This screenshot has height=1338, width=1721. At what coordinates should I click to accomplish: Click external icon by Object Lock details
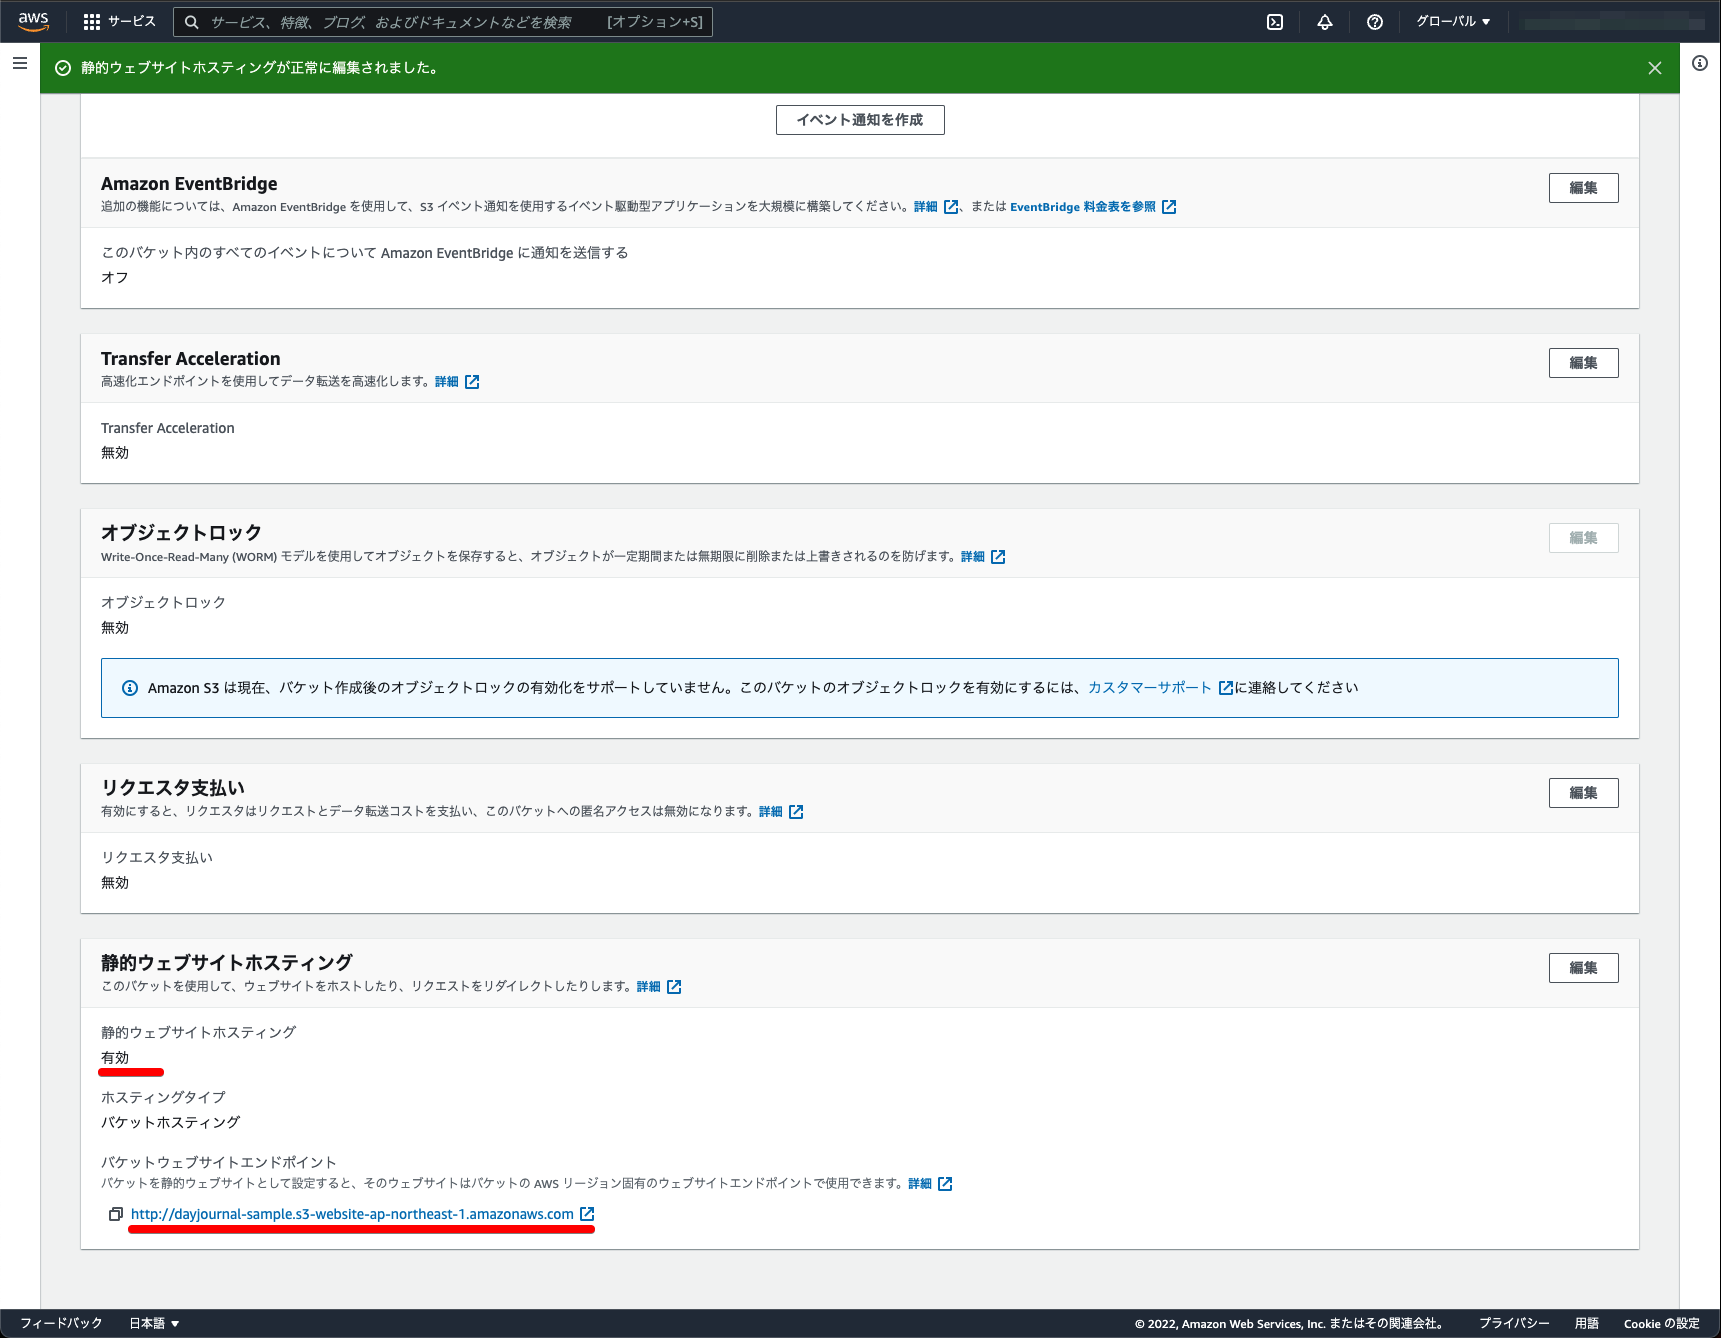(998, 557)
